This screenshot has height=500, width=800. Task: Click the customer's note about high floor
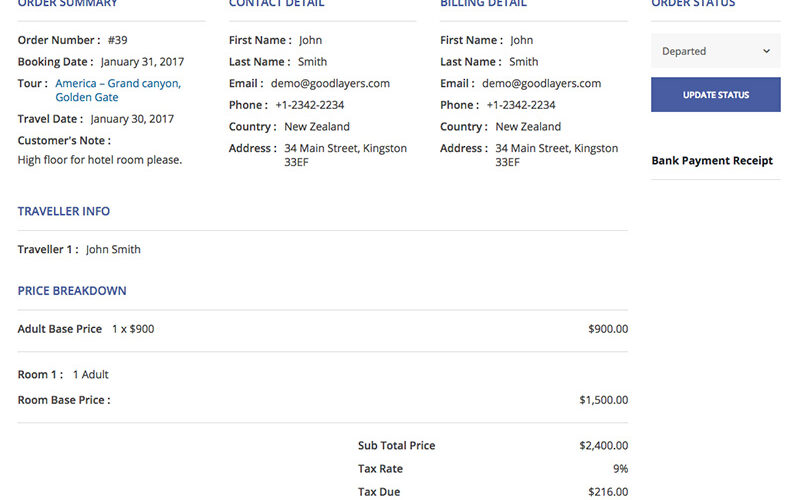[x=100, y=160]
